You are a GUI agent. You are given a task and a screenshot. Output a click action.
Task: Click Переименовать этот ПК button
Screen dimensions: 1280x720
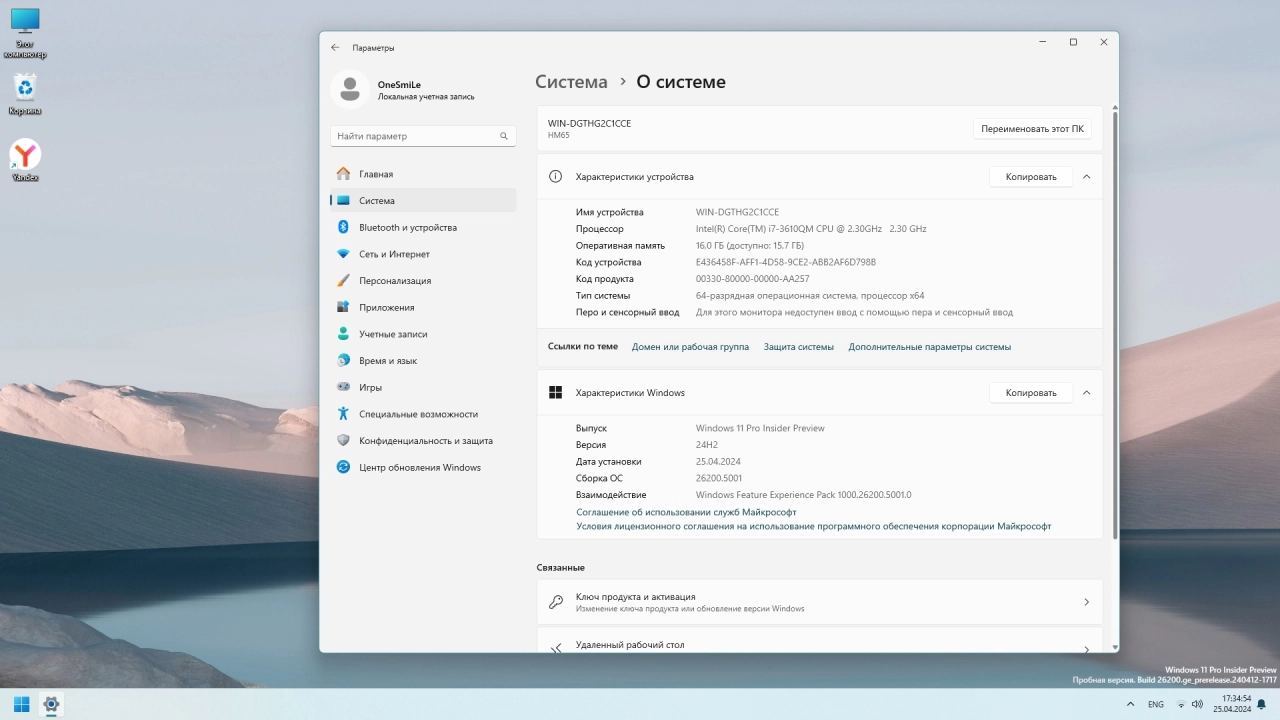pyautogui.click(x=1032, y=129)
